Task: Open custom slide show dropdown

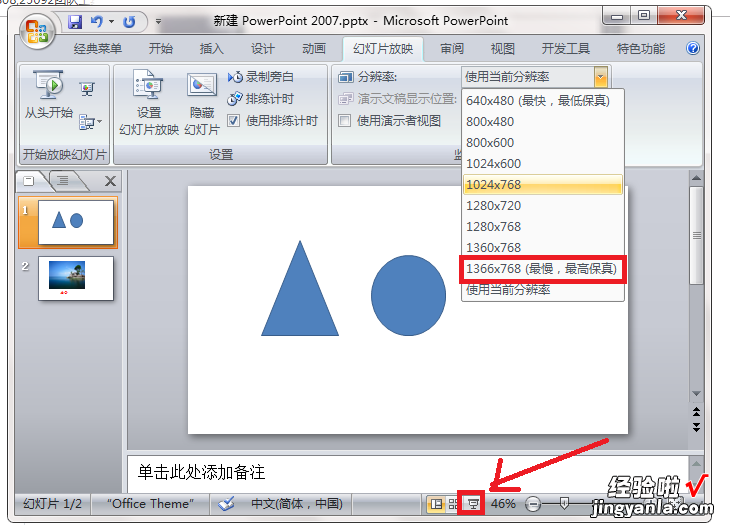Action: (x=90, y=122)
